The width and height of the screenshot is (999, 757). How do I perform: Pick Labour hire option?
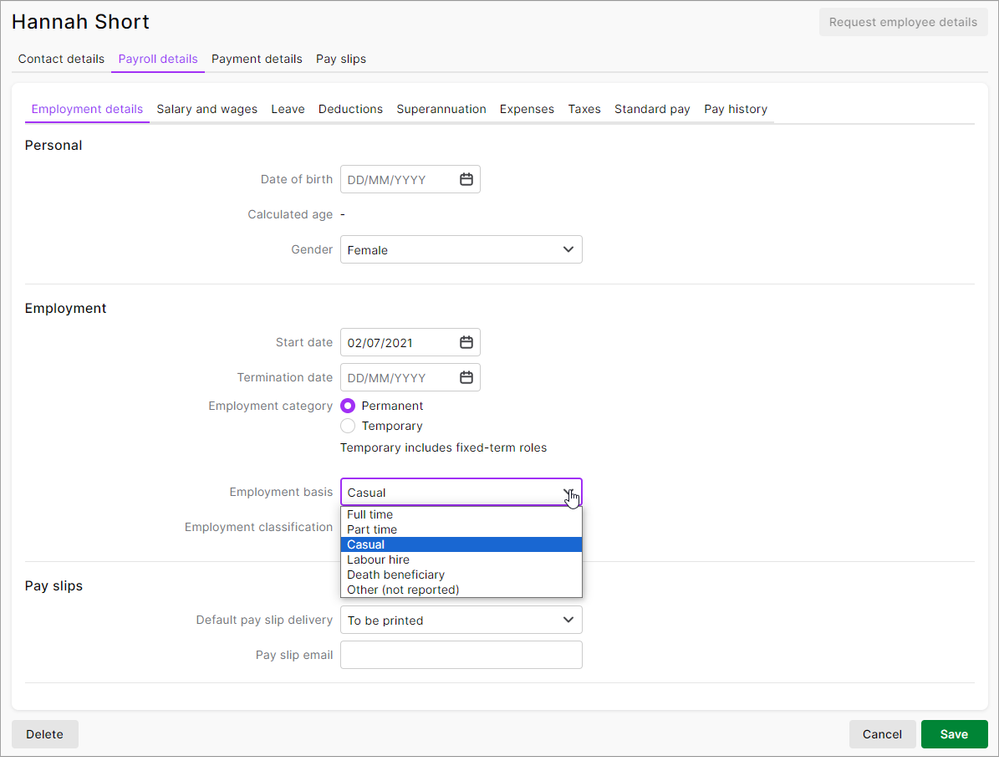click(x=378, y=560)
